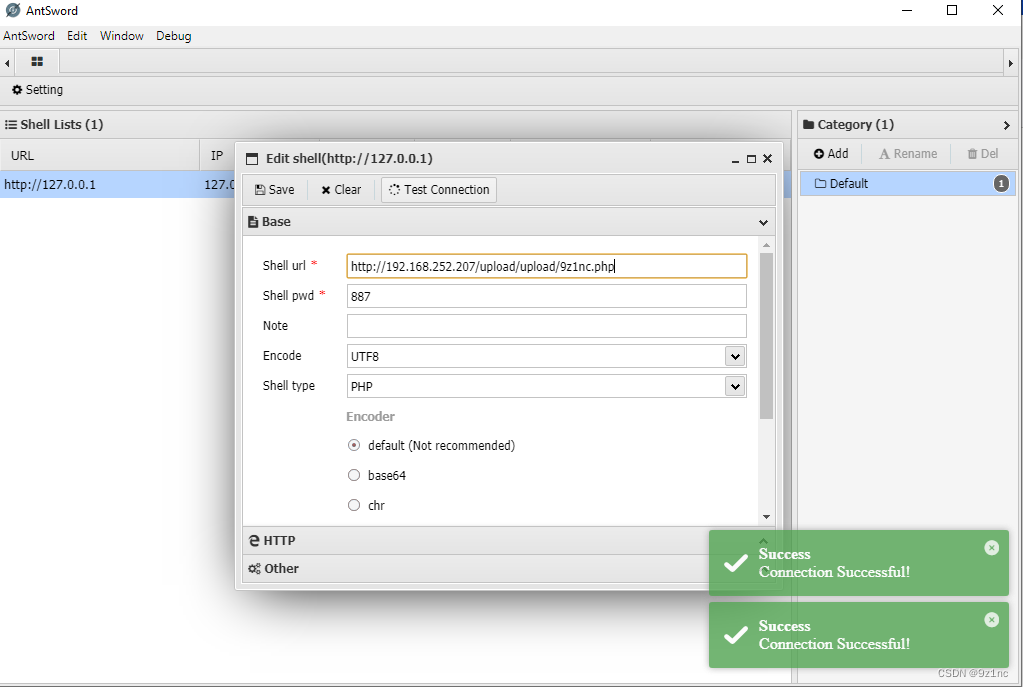Open the Window menu

click(x=121, y=36)
